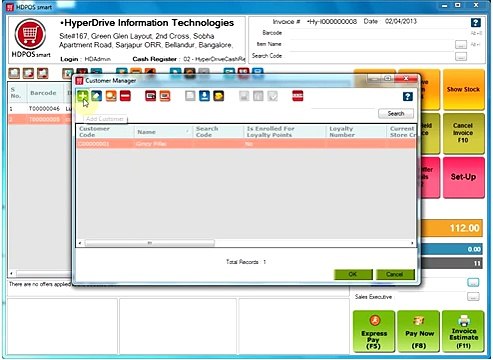Click the Loyalty Number column header
This screenshot has height=360, width=493.
[356, 132]
